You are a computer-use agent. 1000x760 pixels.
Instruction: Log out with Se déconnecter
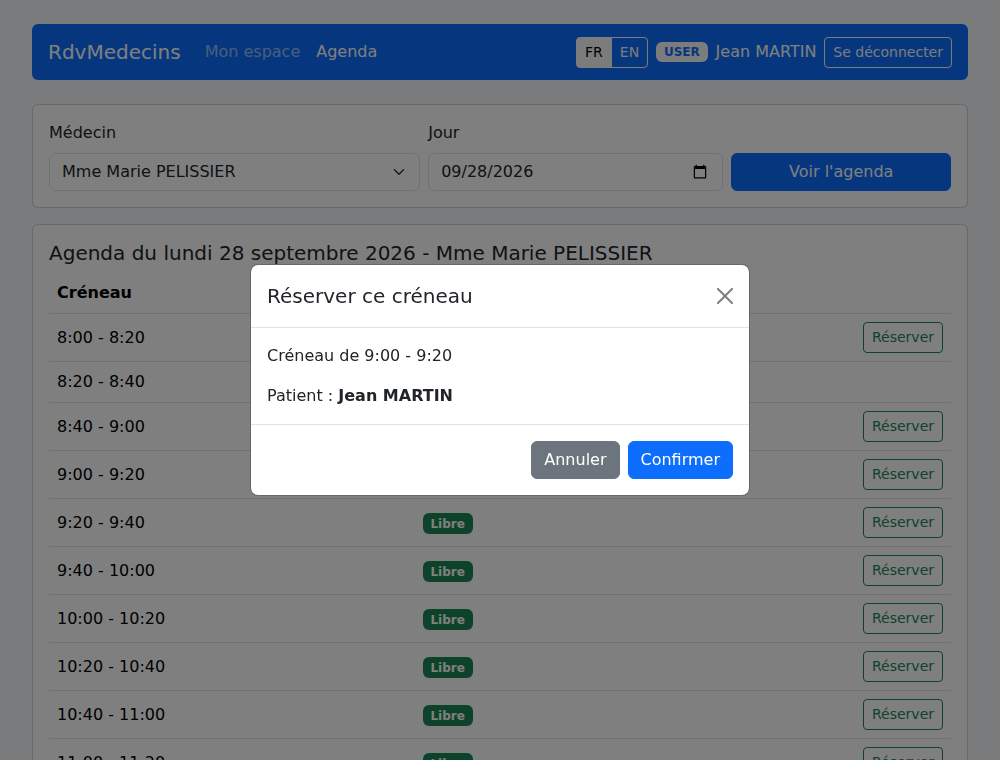pyautogui.click(x=888, y=52)
